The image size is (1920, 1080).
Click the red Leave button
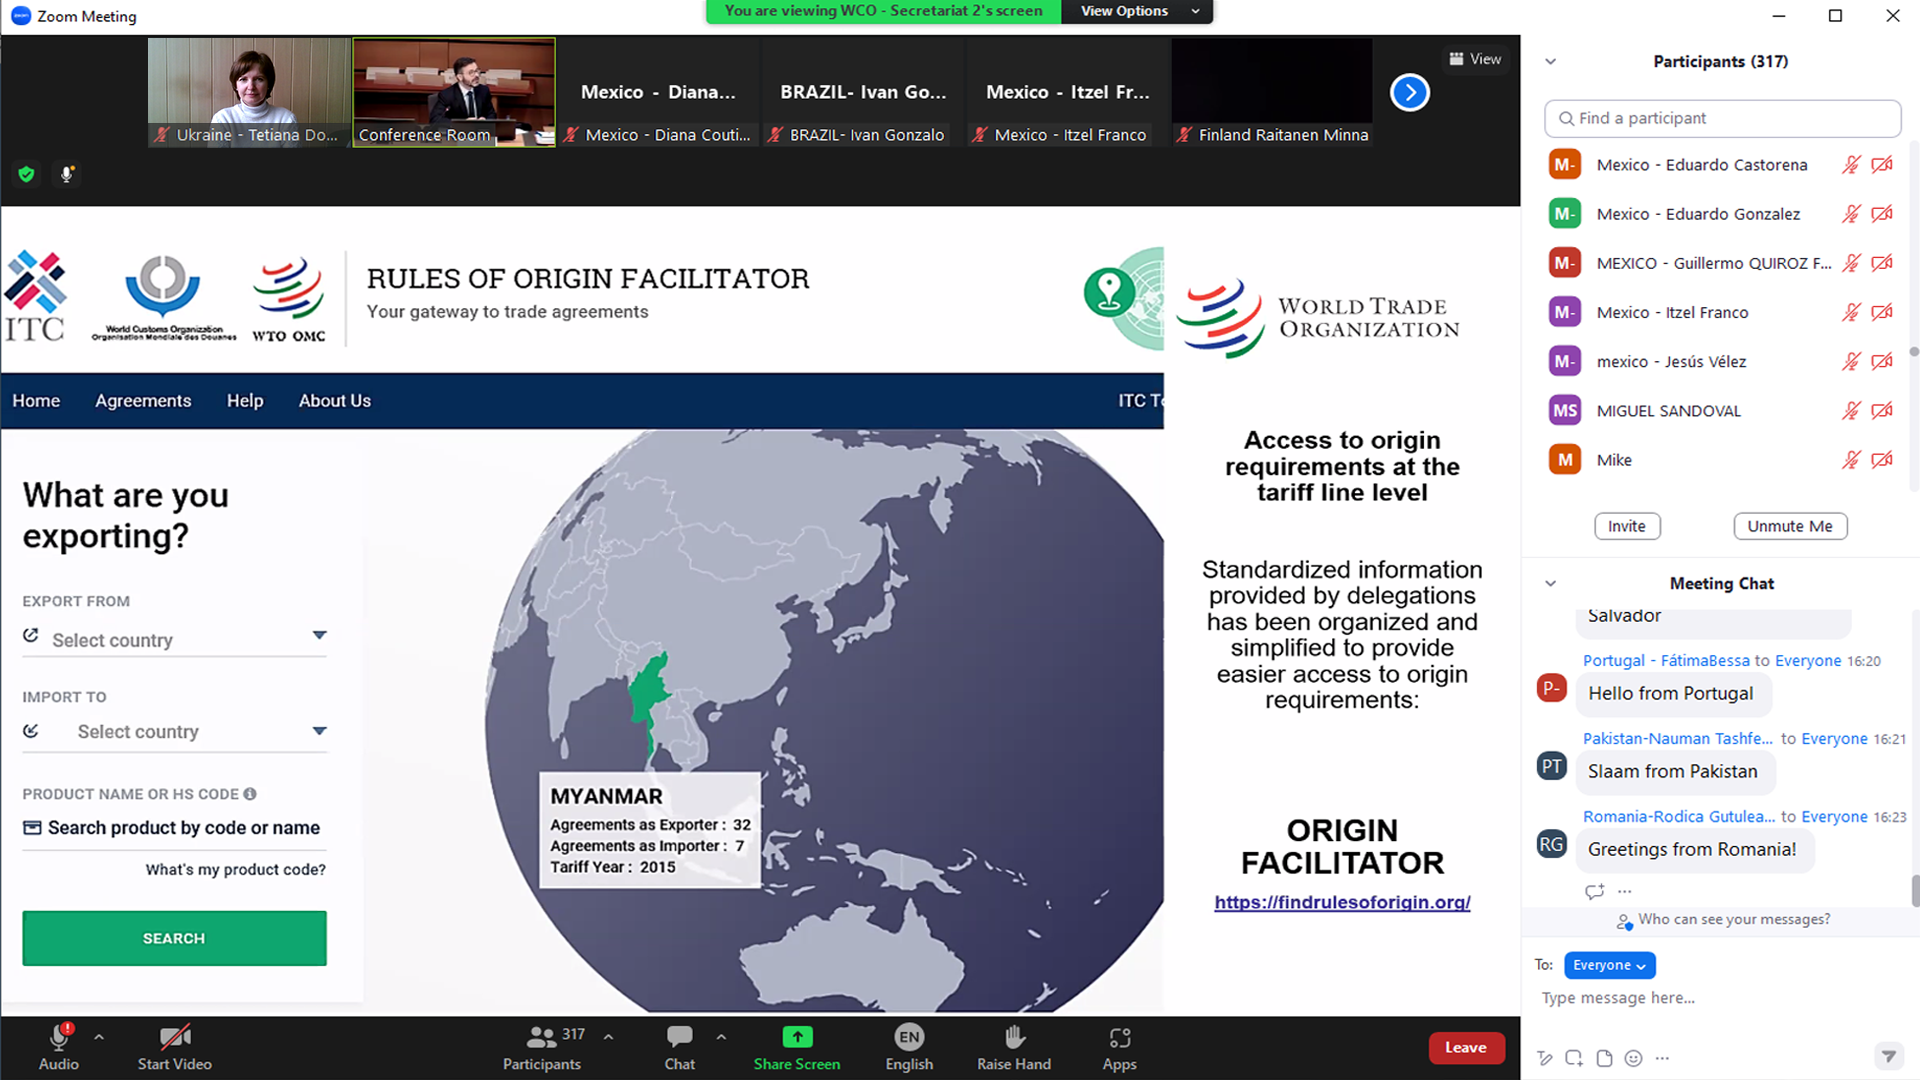click(x=1466, y=1047)
